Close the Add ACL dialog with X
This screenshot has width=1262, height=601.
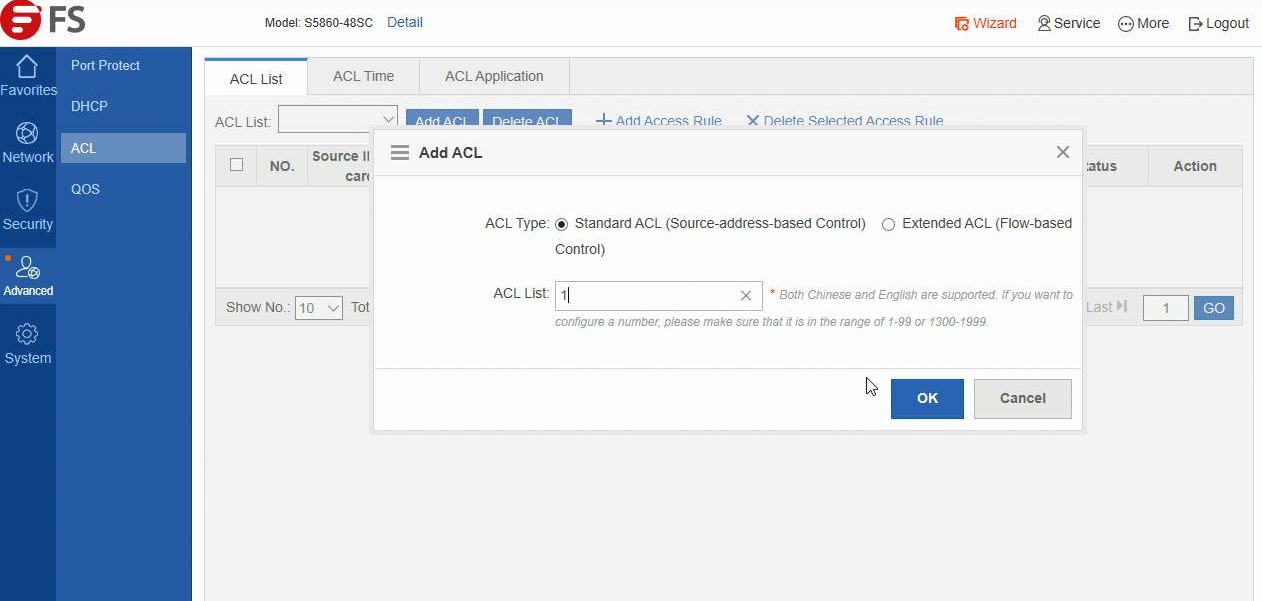(x=1063, y=152)
